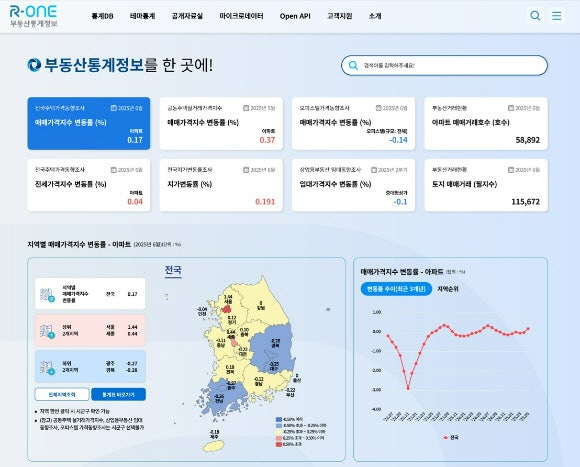Click the 지역별 매매가격지수 변동률 전국 row
This screenshot has width=580, height=467.
coord(90,294)
